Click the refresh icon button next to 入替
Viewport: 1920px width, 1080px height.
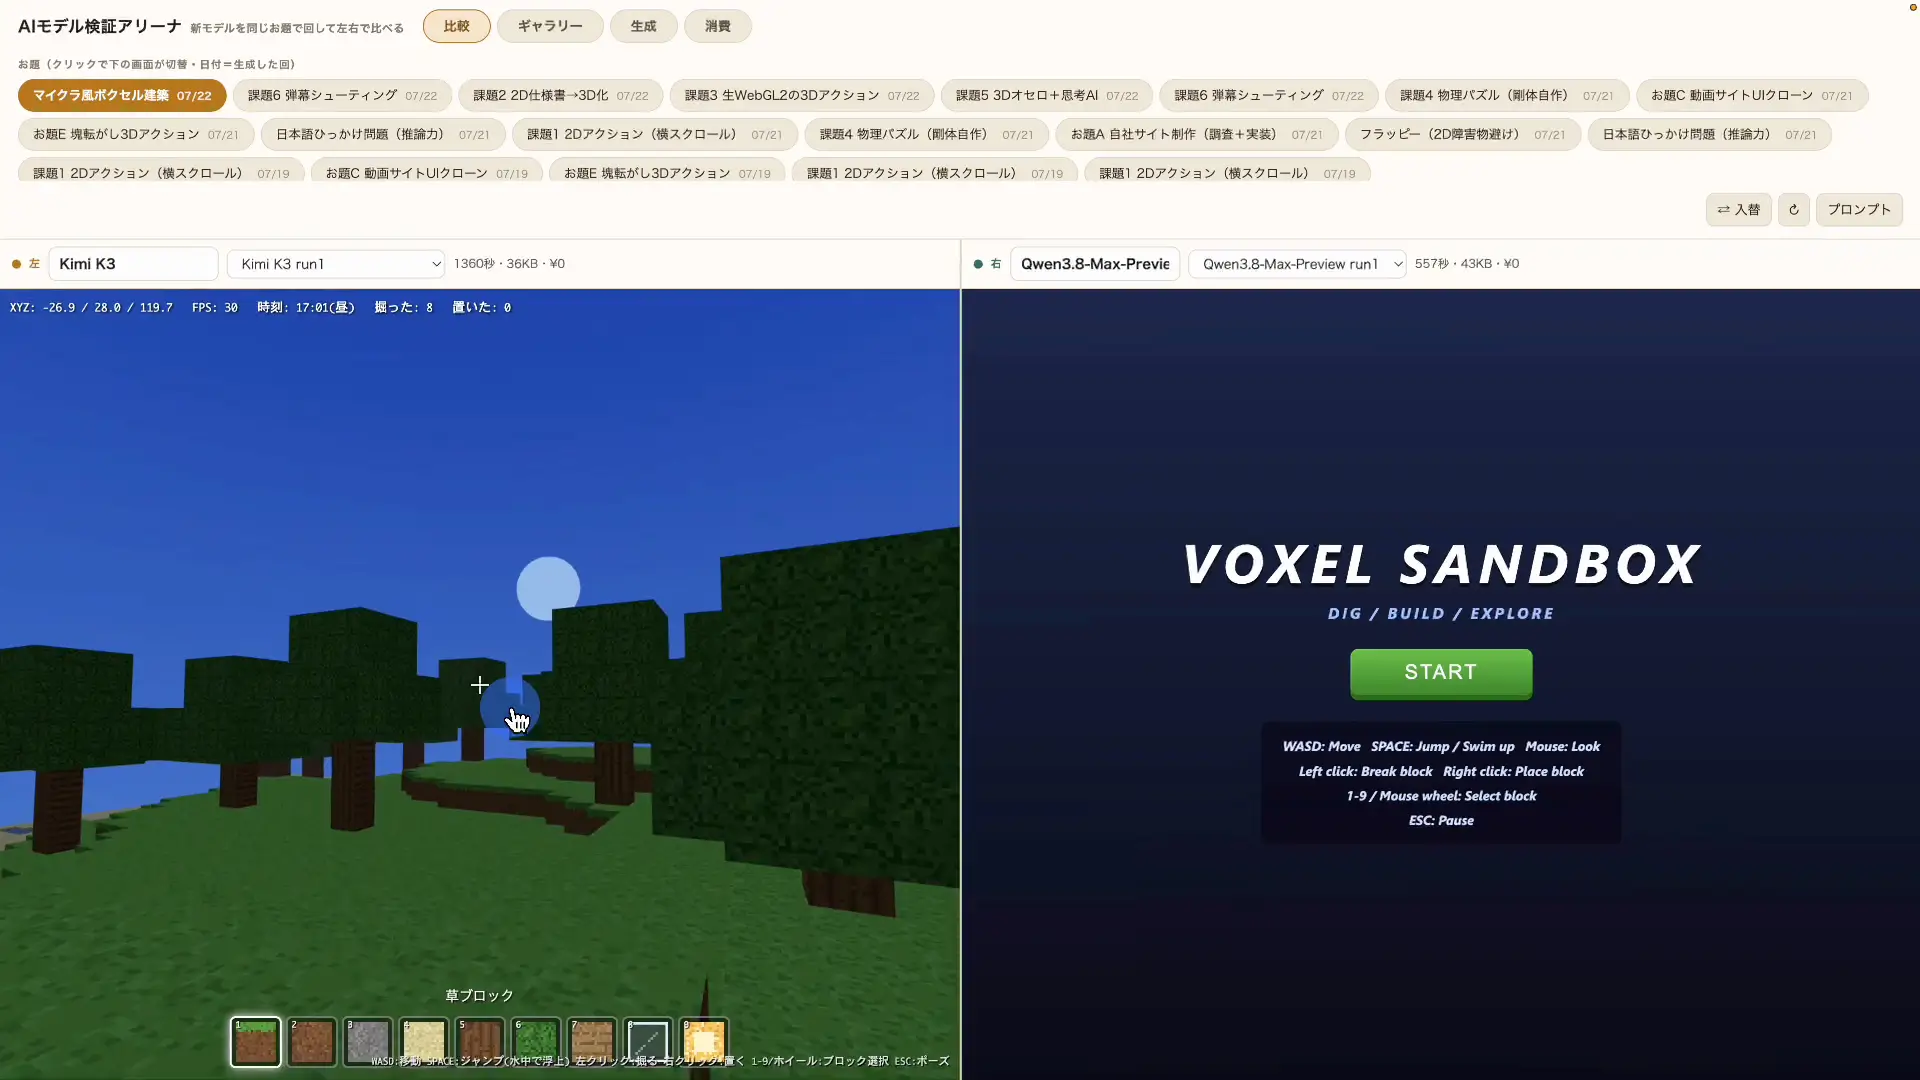[x=1794, y=210]
